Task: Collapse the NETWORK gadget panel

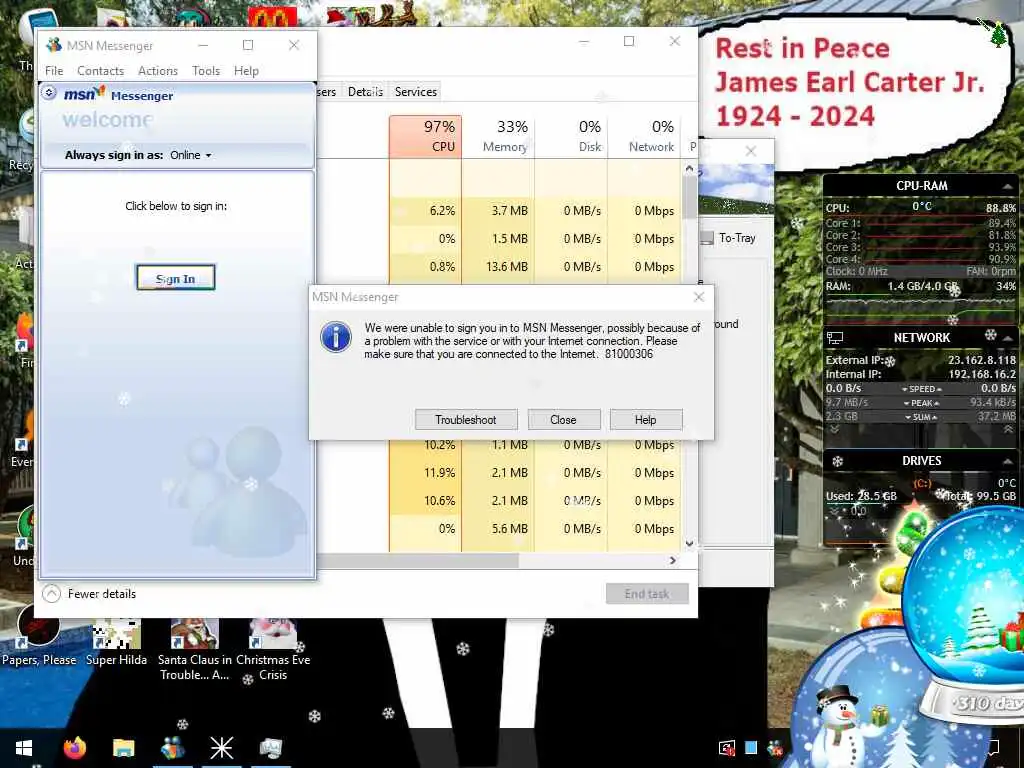Action: point(1007,338)
